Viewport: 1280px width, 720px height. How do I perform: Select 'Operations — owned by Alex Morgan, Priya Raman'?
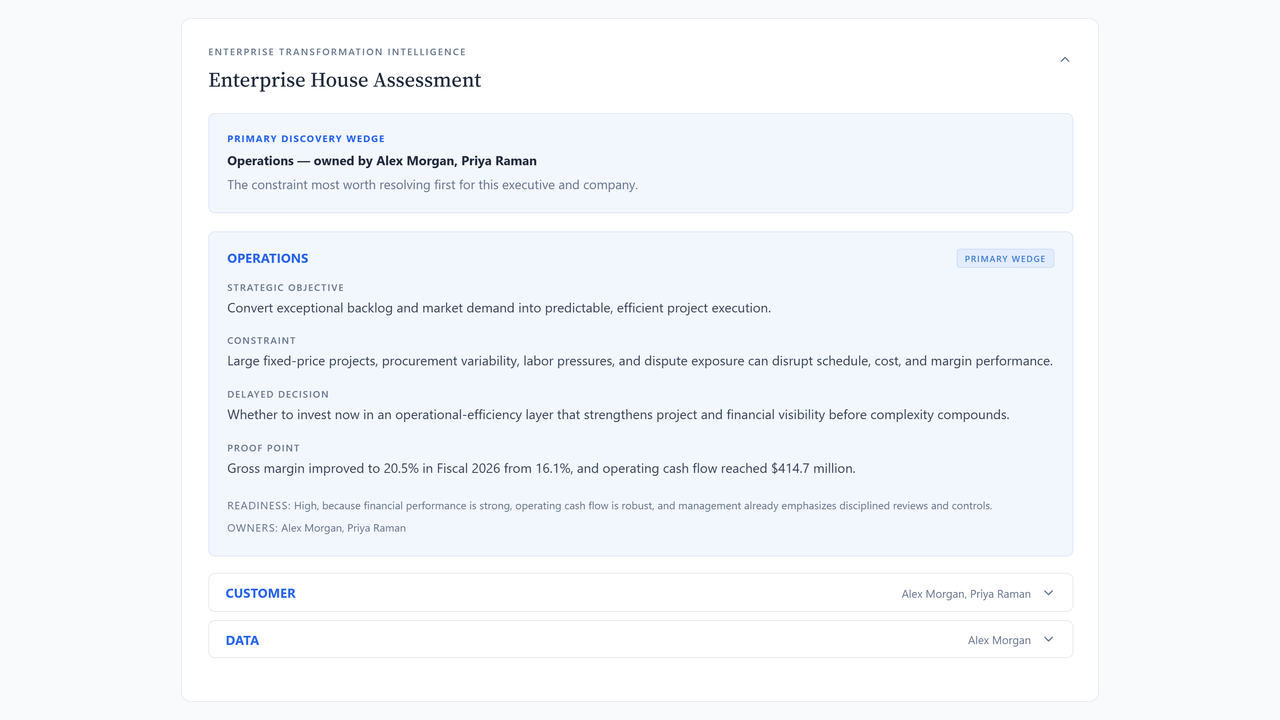click(382, 160)
